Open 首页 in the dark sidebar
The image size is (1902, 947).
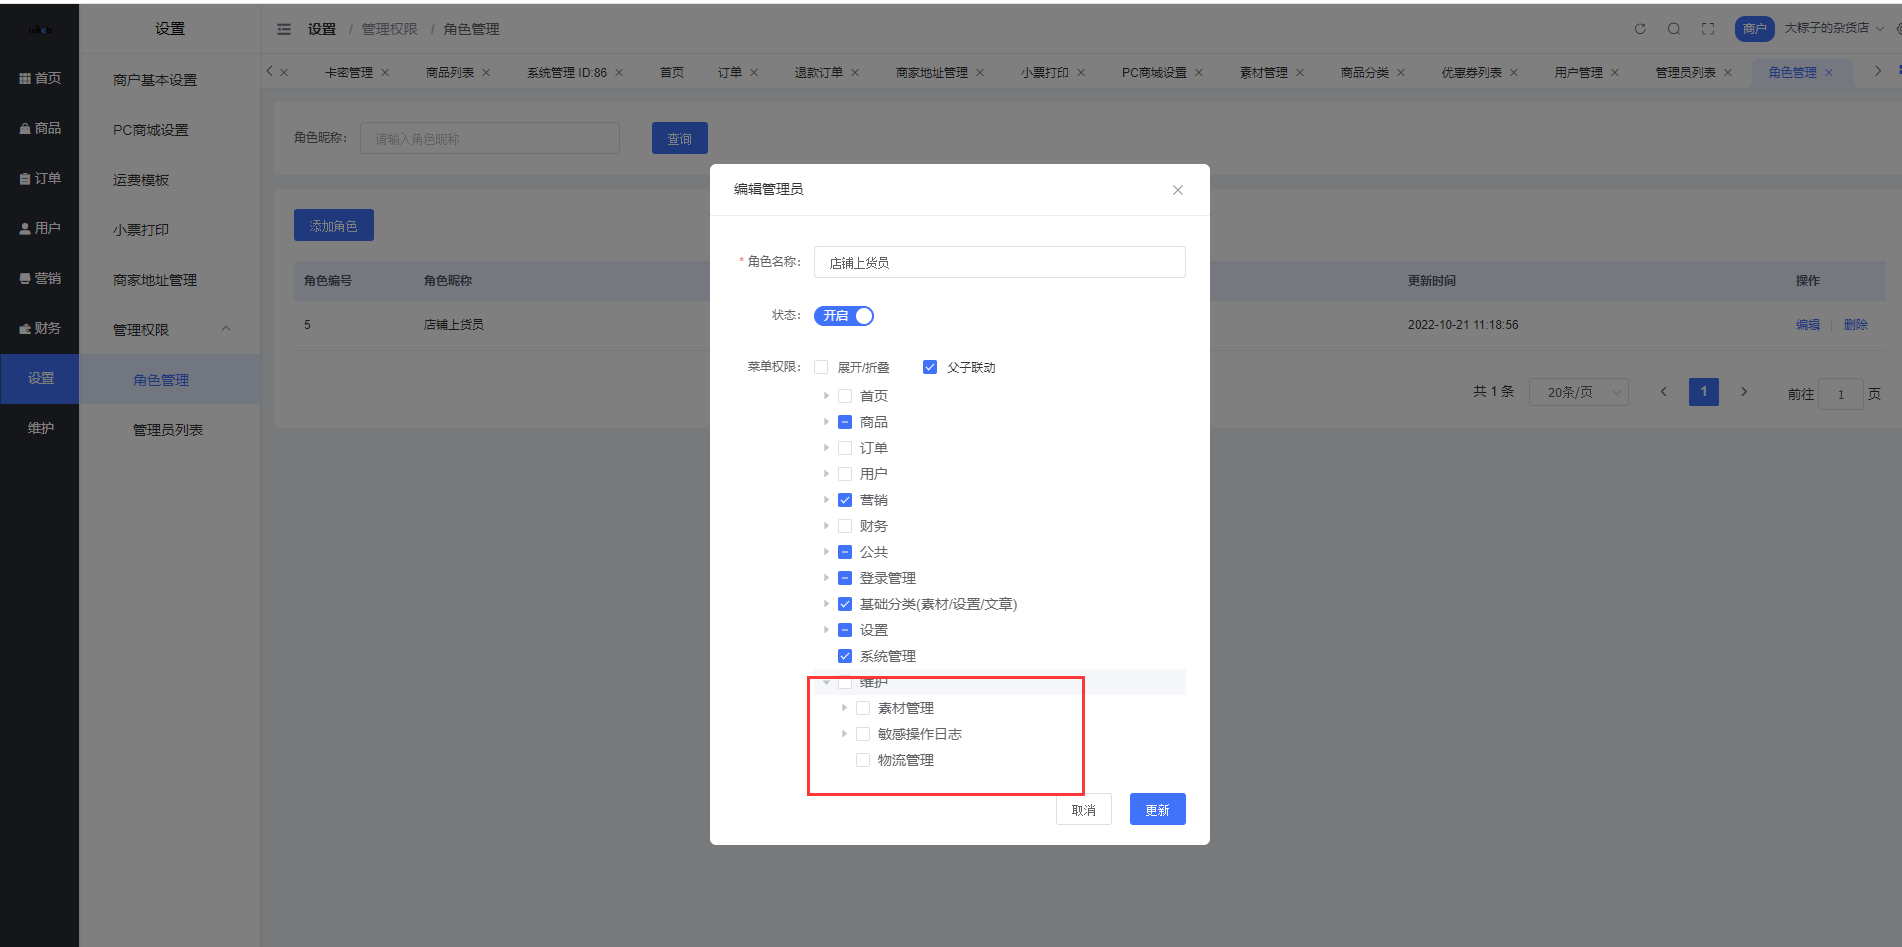[40, 78]
